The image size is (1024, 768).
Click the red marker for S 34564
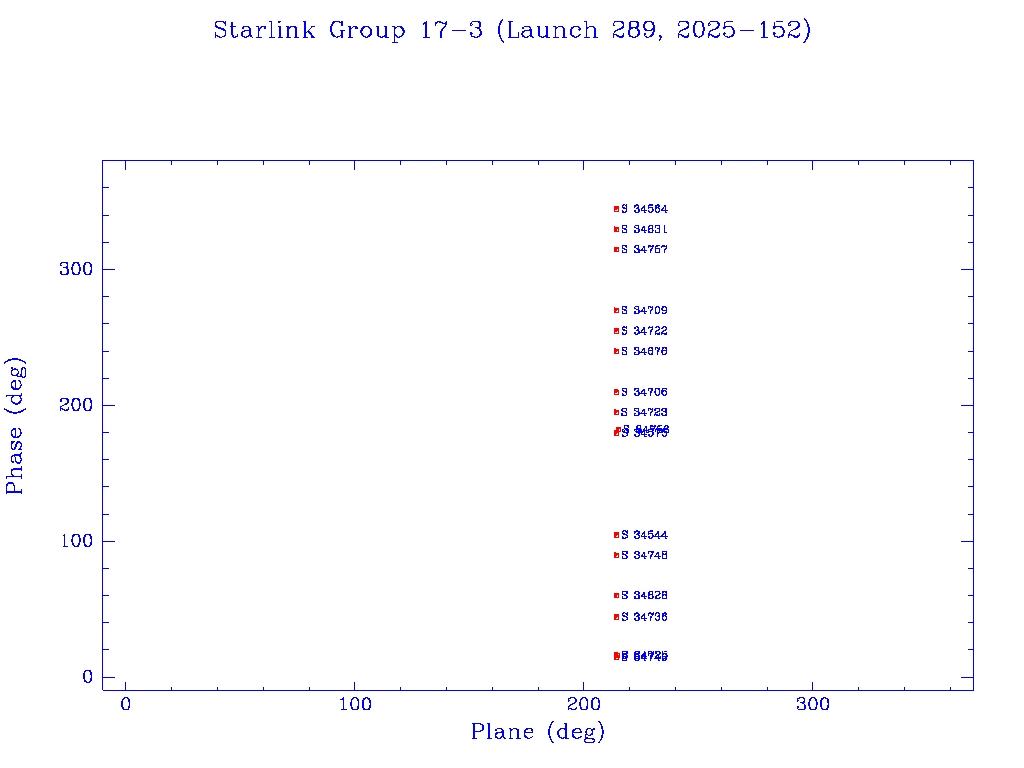617,209
